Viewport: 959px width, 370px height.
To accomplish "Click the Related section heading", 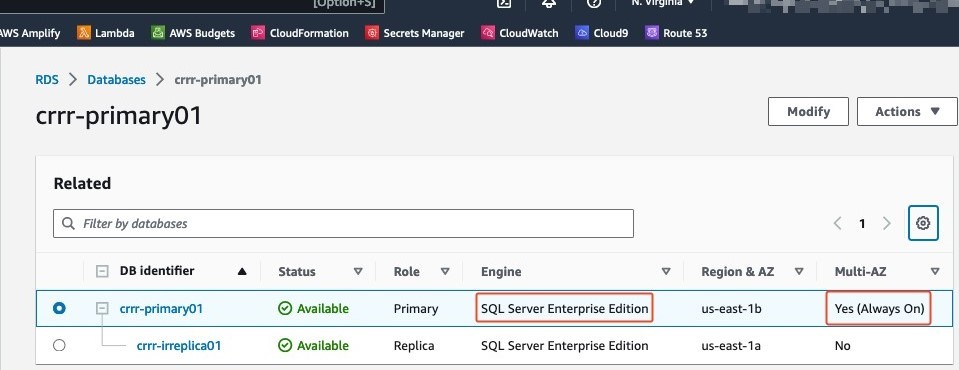I will click(x=83, y=183).
